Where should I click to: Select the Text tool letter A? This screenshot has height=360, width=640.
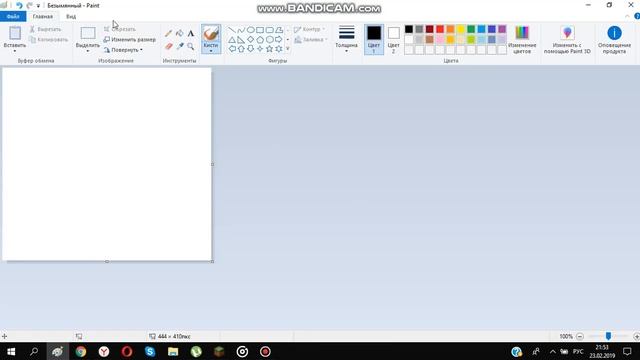pyautogui.click(x=191, y=33)
